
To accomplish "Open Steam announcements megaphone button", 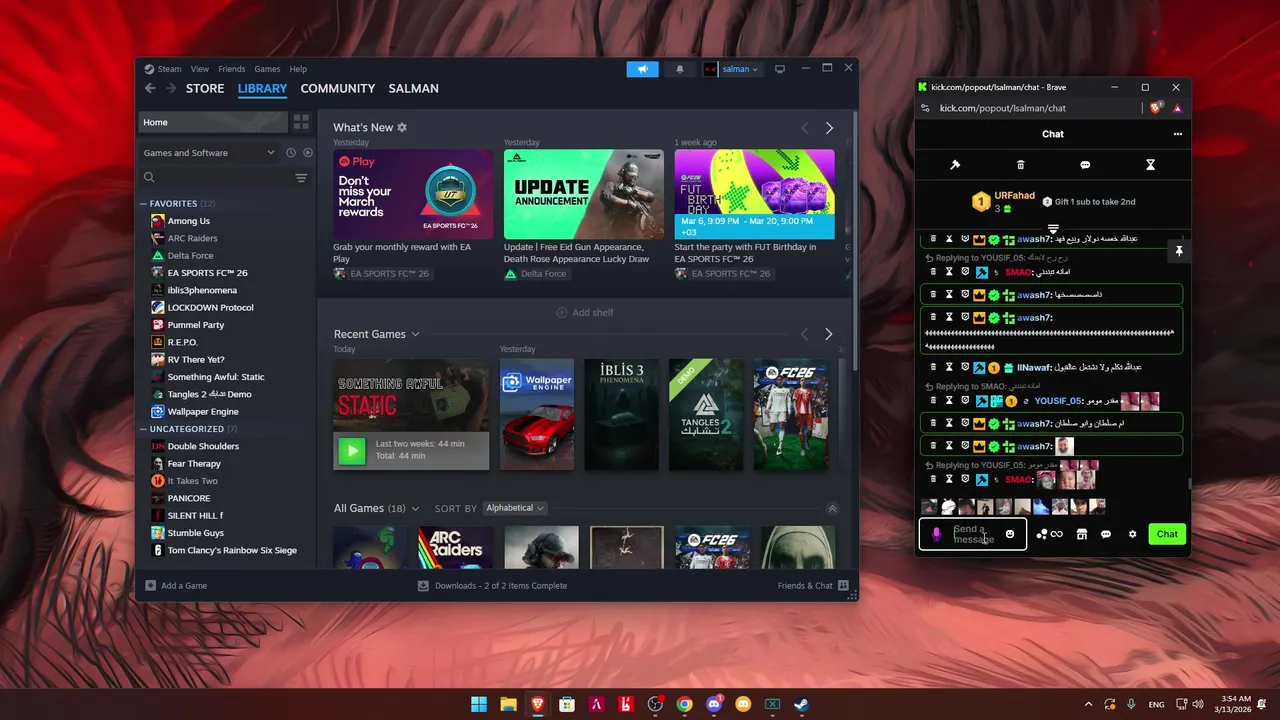I will pyautogui.click(x=643, y=69).
